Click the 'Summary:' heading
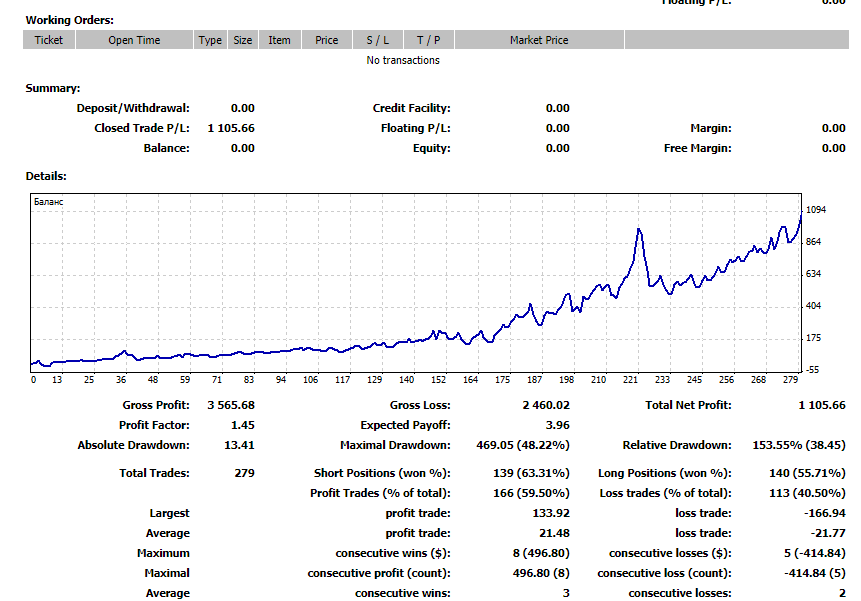The height and width of the screenshot is (601, 861). [x=53, y=88]
